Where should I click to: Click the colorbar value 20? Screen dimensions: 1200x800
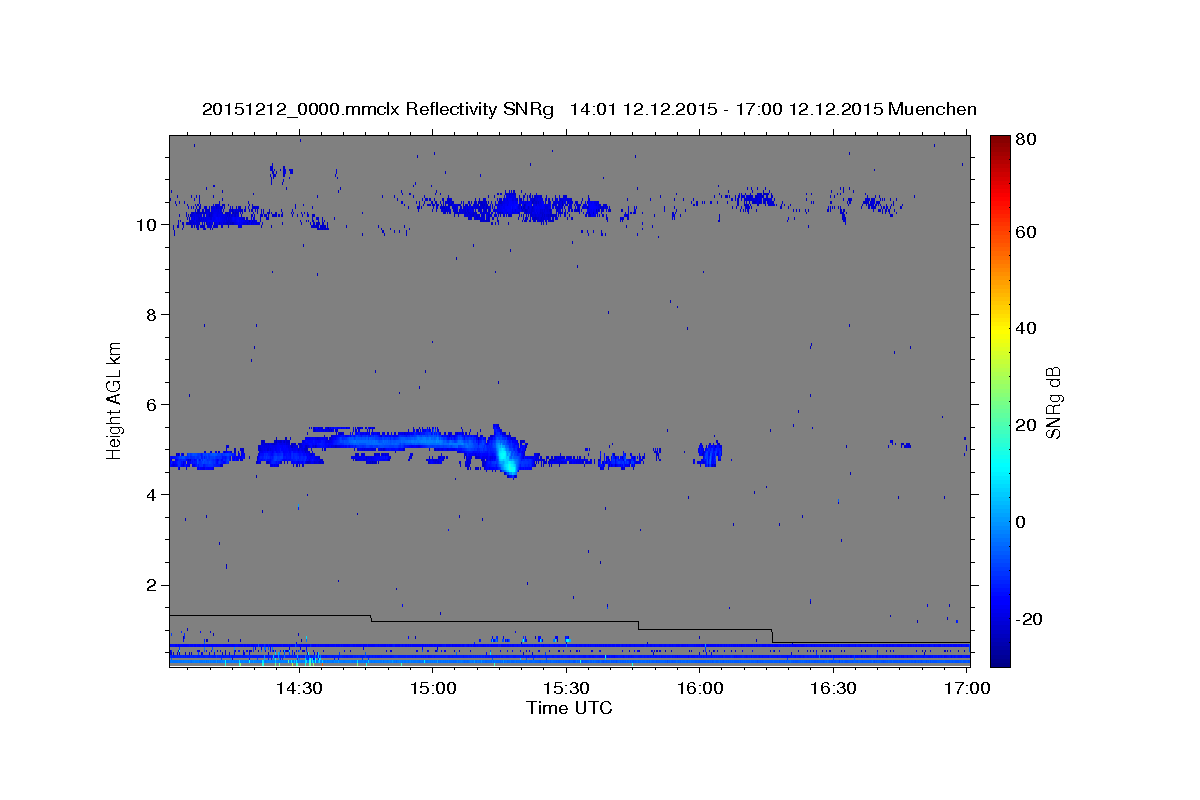[x=1025, y=425]
